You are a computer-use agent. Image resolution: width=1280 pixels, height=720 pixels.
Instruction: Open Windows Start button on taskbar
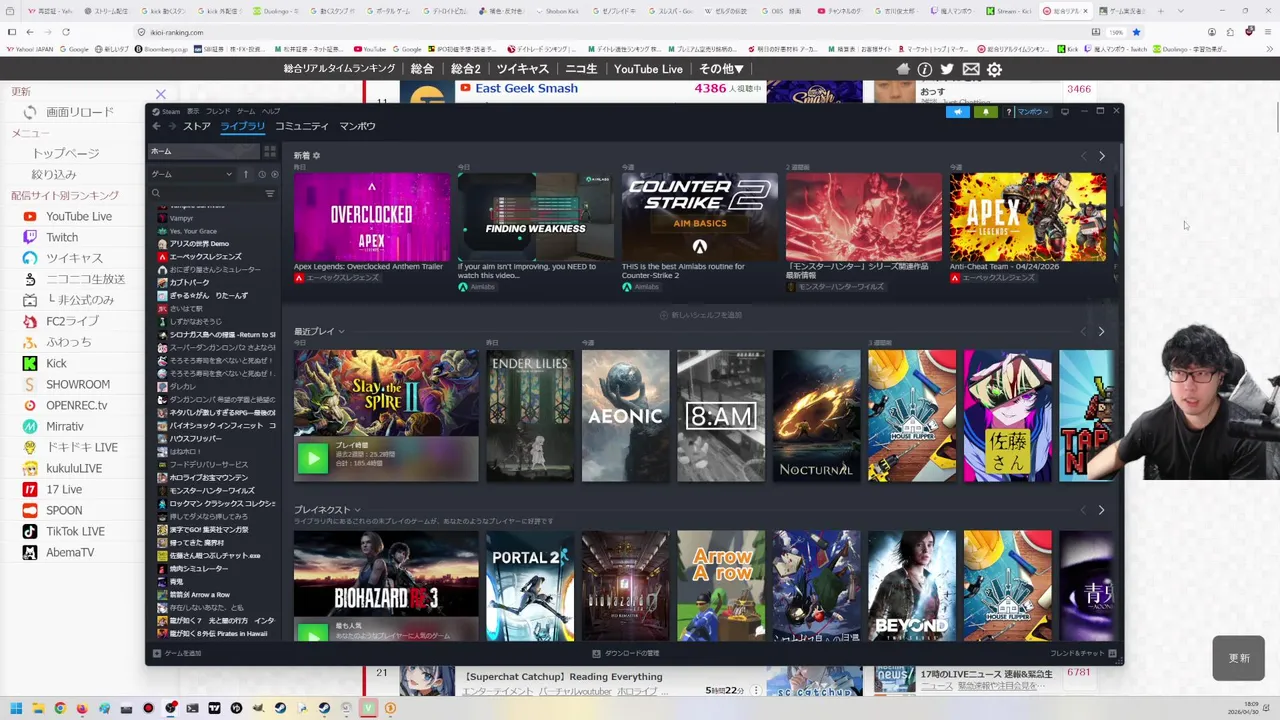click(x=16, y=708)
